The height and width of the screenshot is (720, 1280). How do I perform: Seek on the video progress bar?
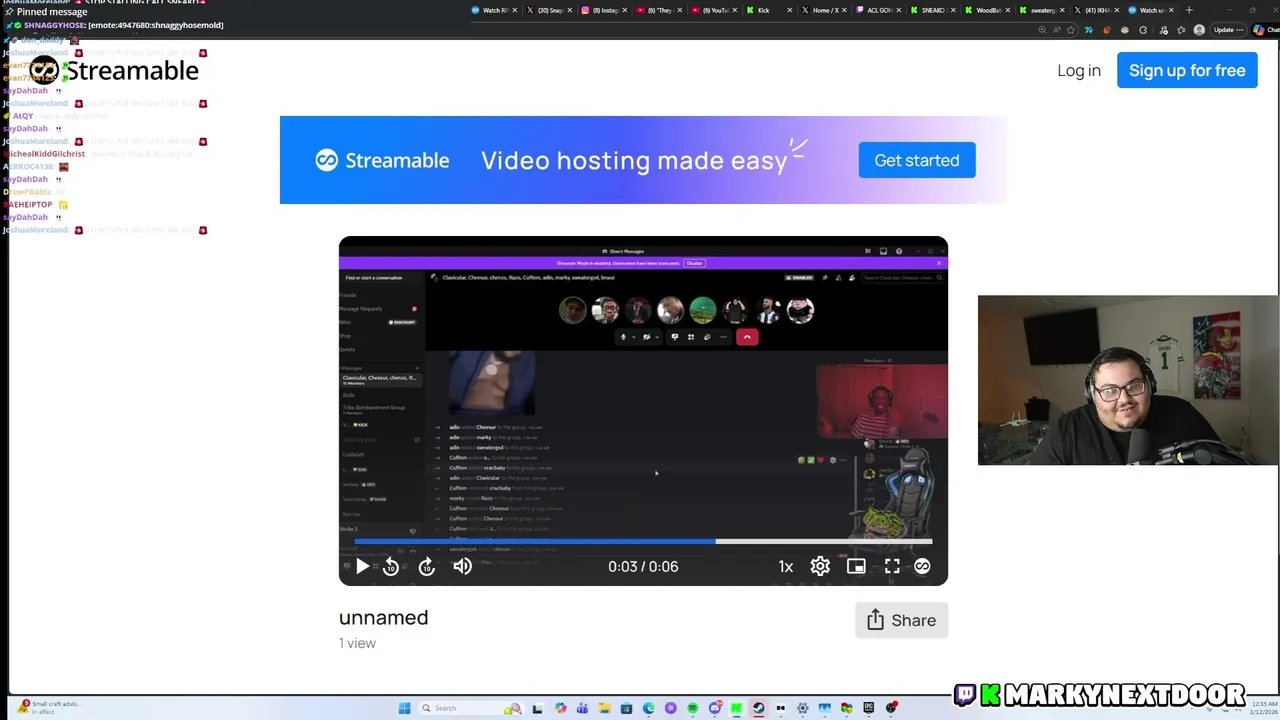(643, 541)
